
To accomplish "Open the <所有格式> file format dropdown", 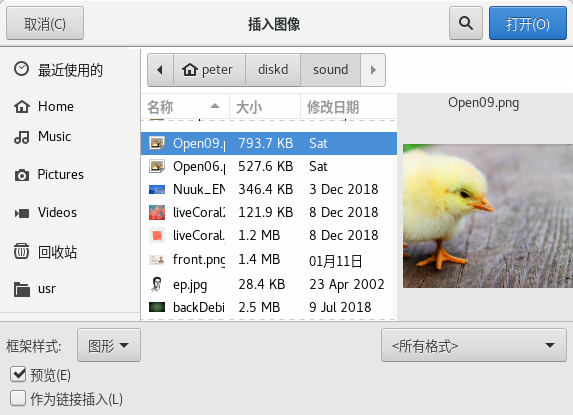I will tap(474, 345).
